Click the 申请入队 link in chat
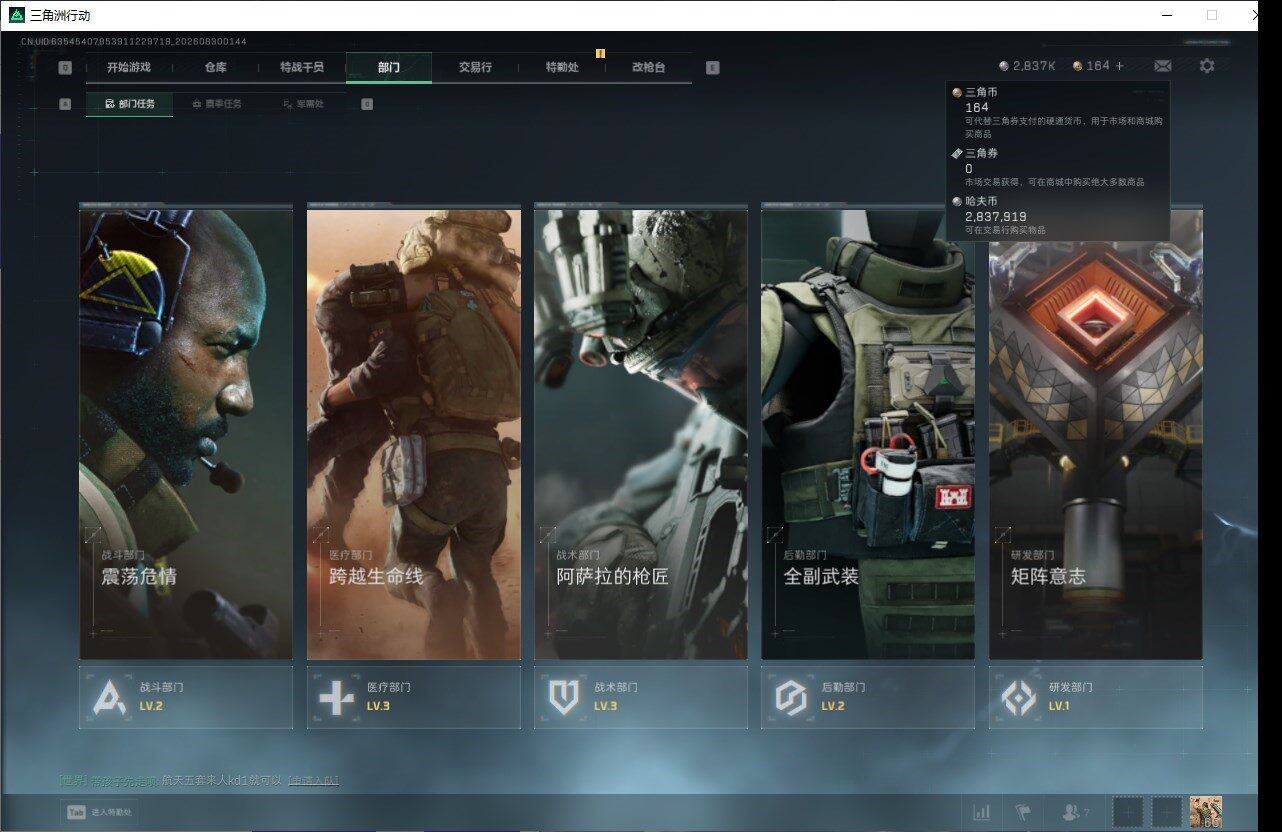Image resolution: width=1282 pixels, height=832 pixels. click(x=313, y=780)
